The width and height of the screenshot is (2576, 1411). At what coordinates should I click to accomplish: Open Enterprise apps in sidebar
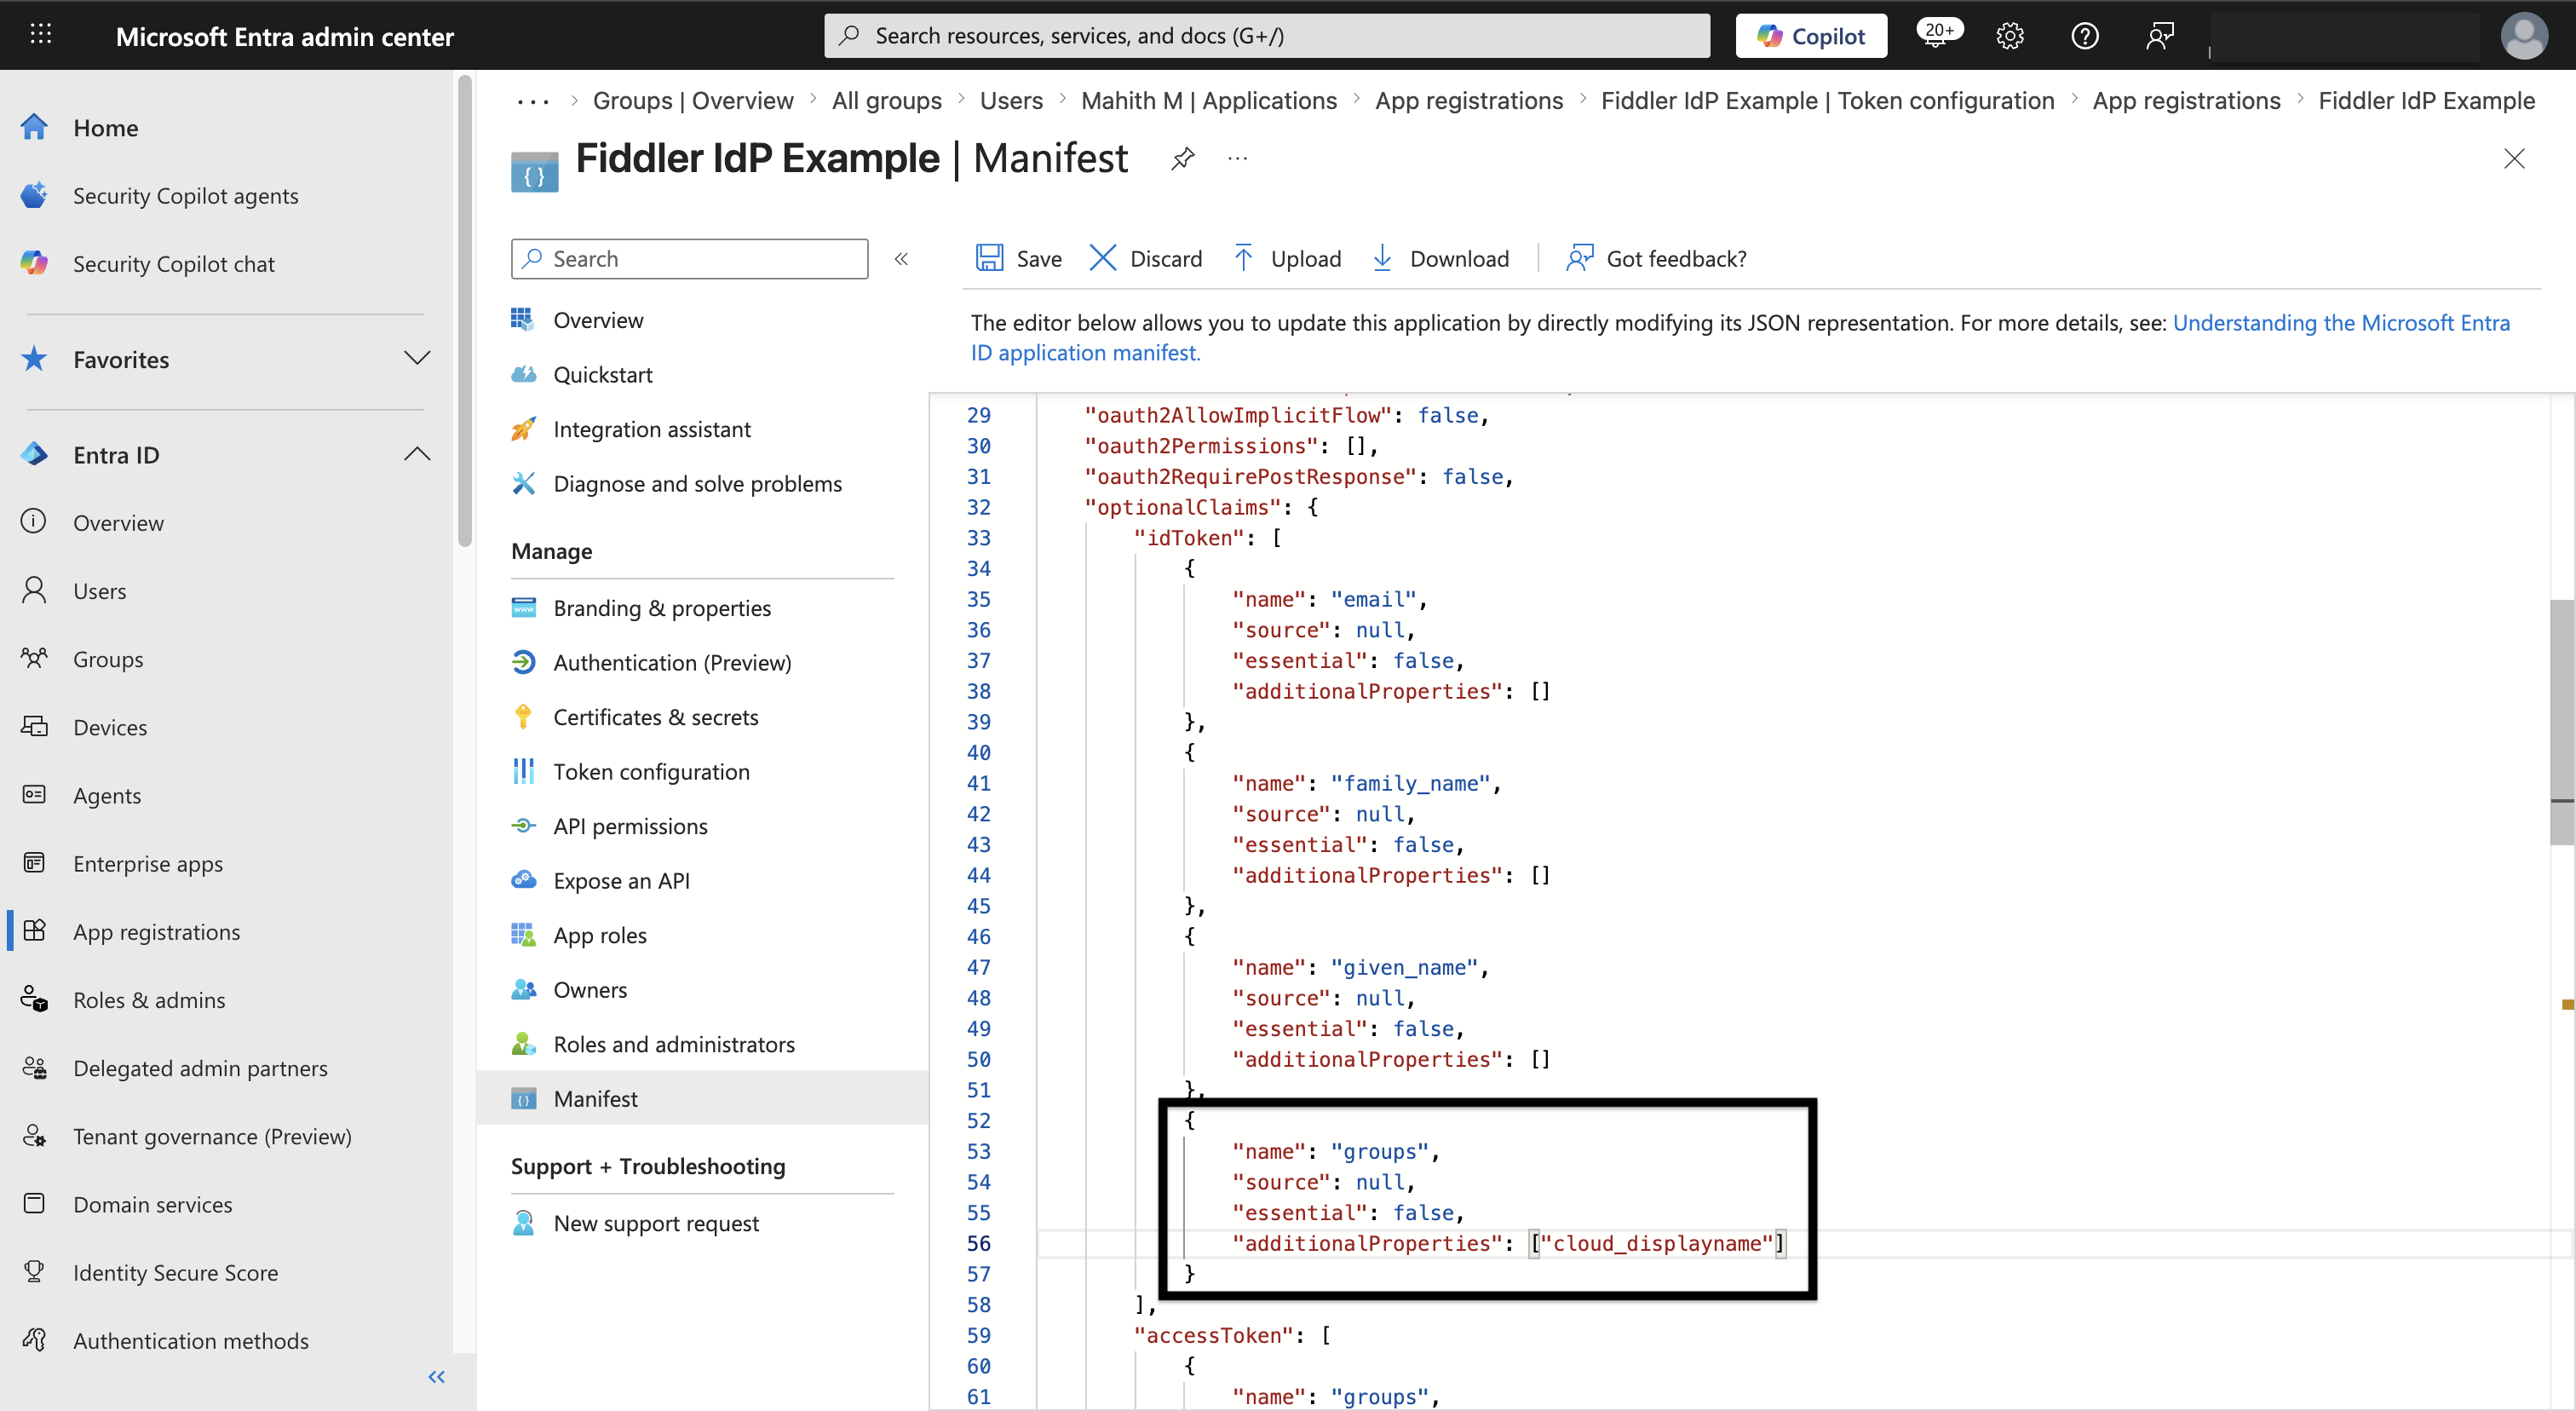coord(147,864)
